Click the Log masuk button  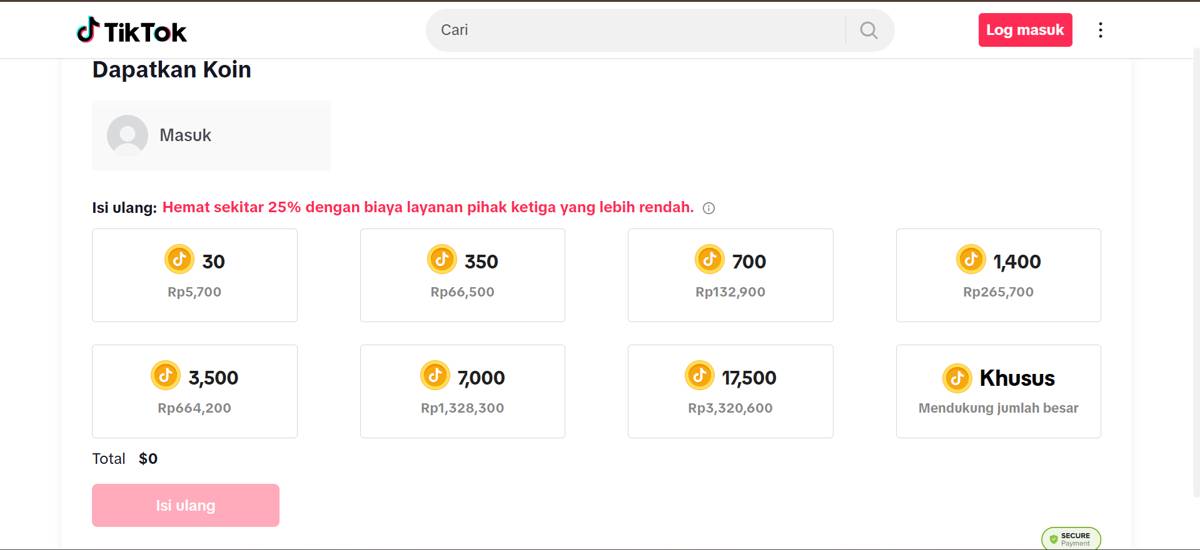(x=1025, y=30)
